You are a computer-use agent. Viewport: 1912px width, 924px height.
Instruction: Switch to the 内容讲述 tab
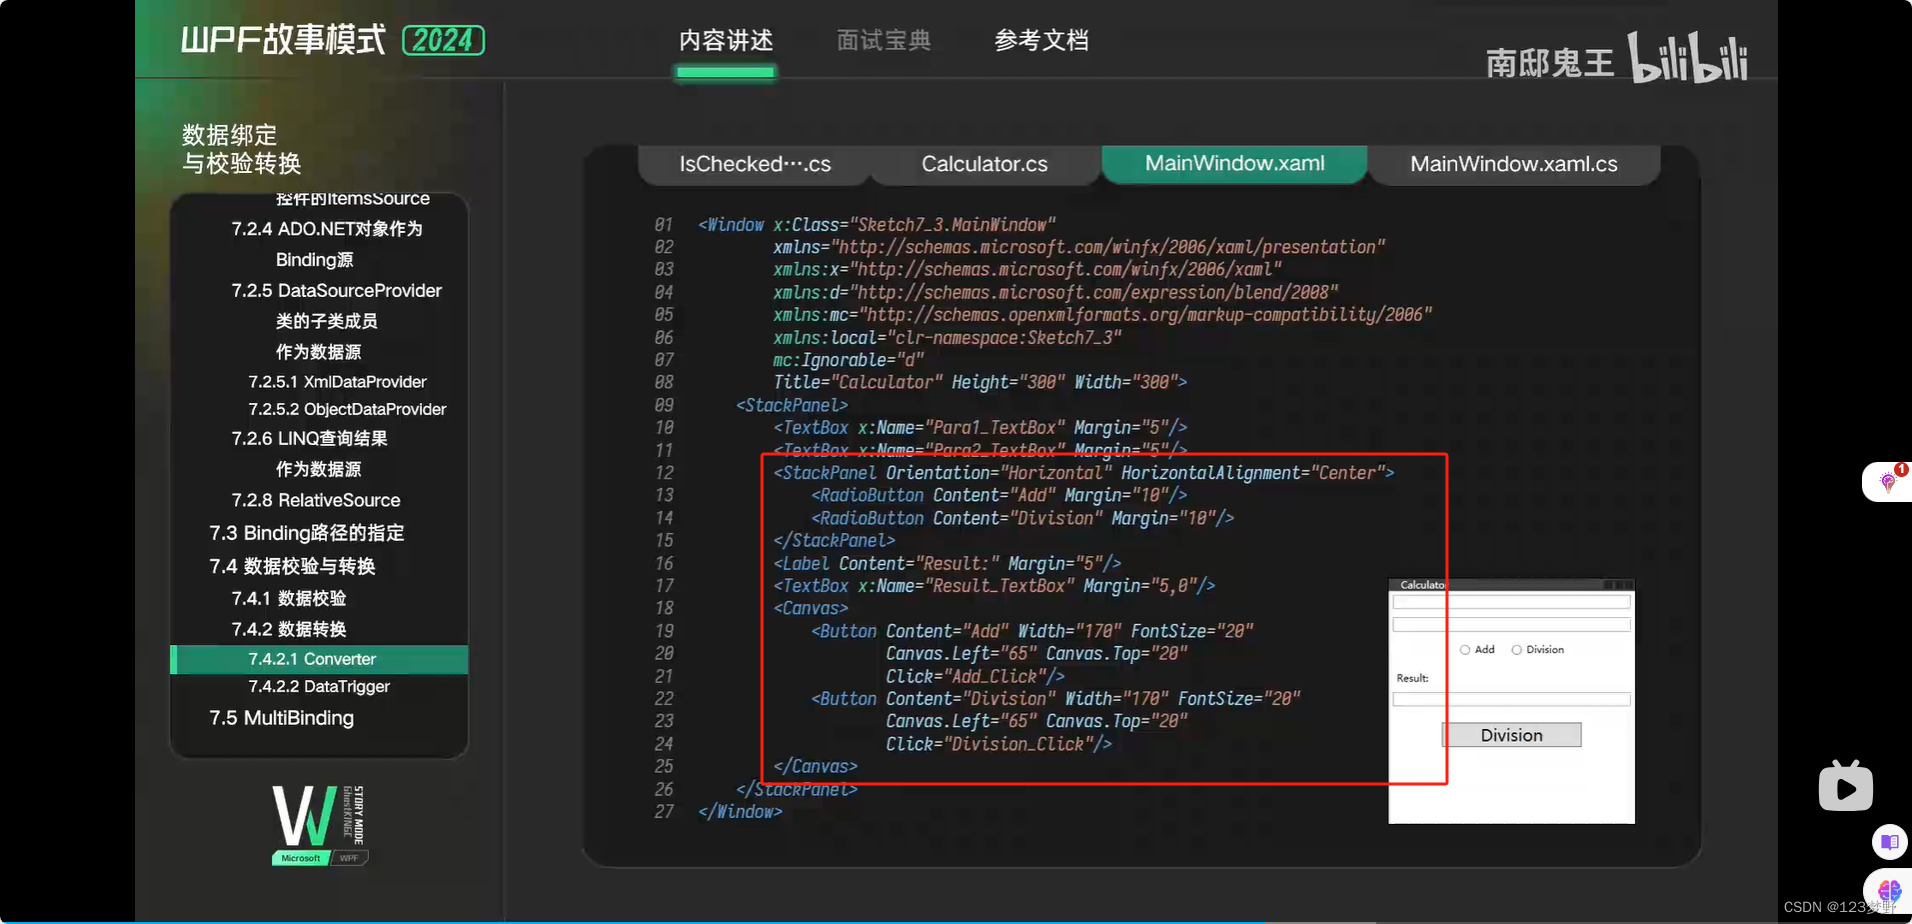pos(726,40)
